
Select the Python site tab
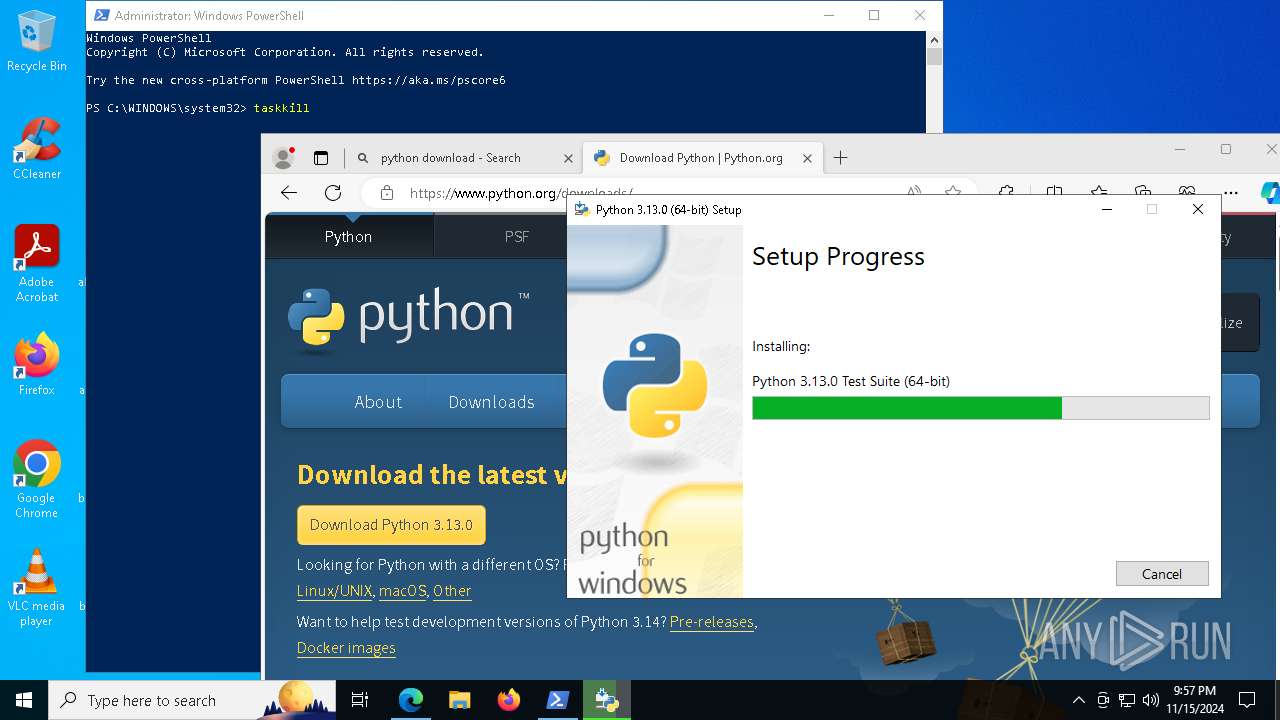pyautogui.click(x=348, y=237)
